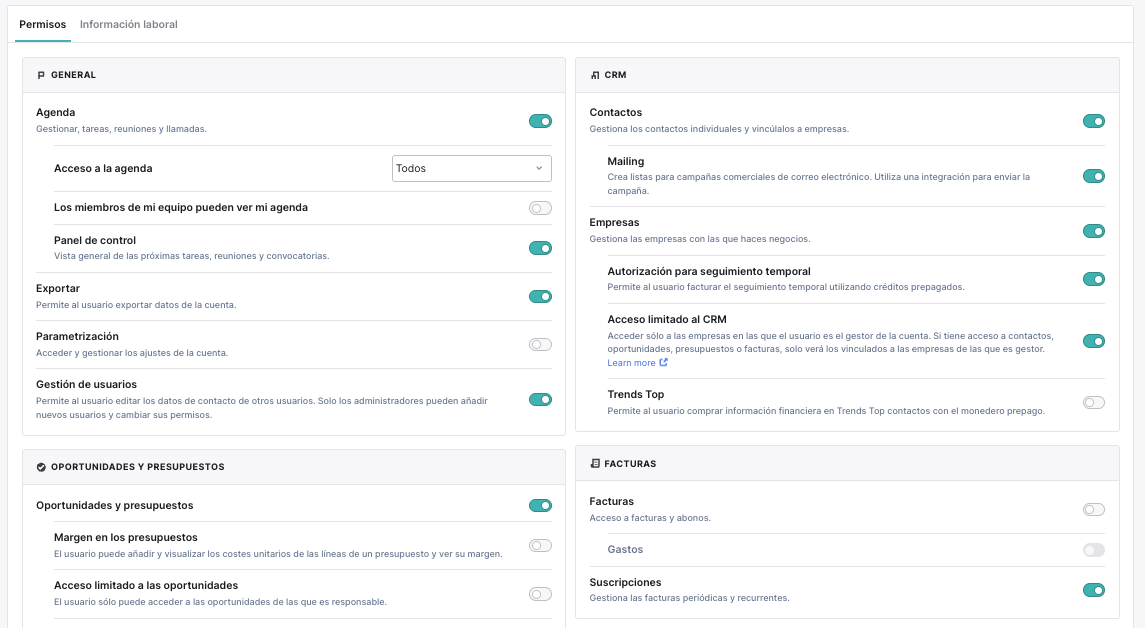Switch to the Información laboral tab

[129, 24]
